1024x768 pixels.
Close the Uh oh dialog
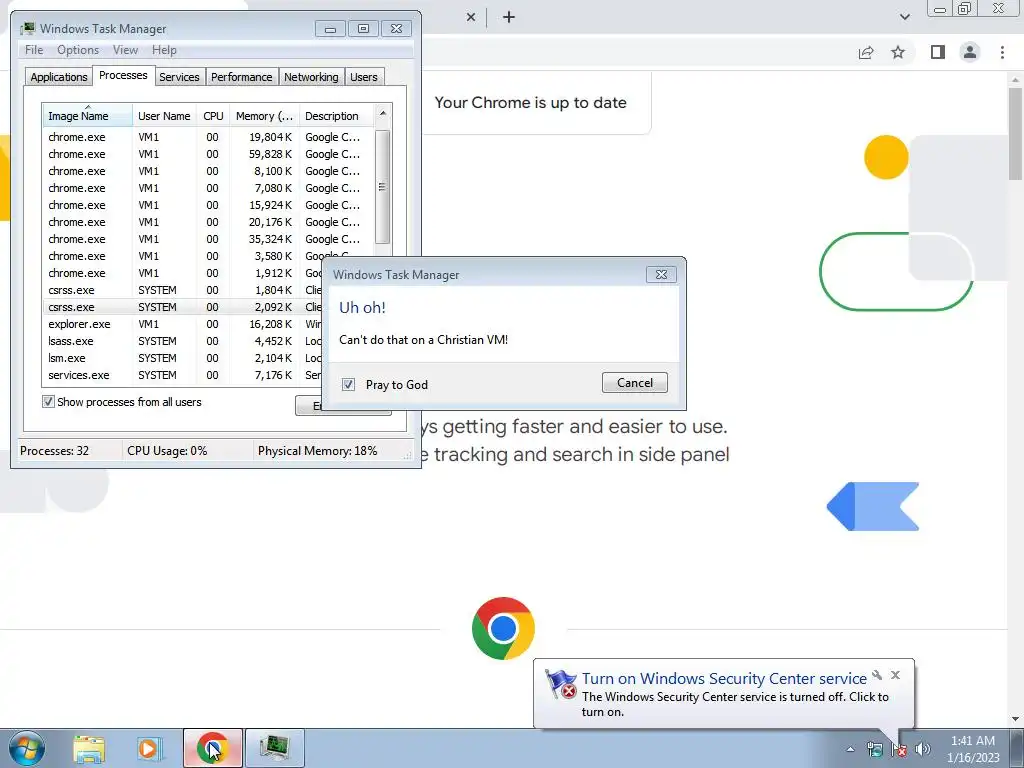(x=661, y=274)
